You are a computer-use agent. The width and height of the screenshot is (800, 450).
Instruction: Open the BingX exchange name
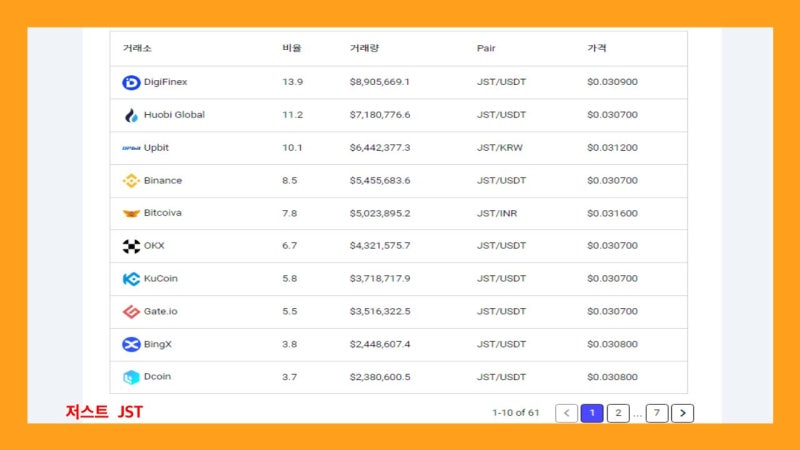(158, 344)
